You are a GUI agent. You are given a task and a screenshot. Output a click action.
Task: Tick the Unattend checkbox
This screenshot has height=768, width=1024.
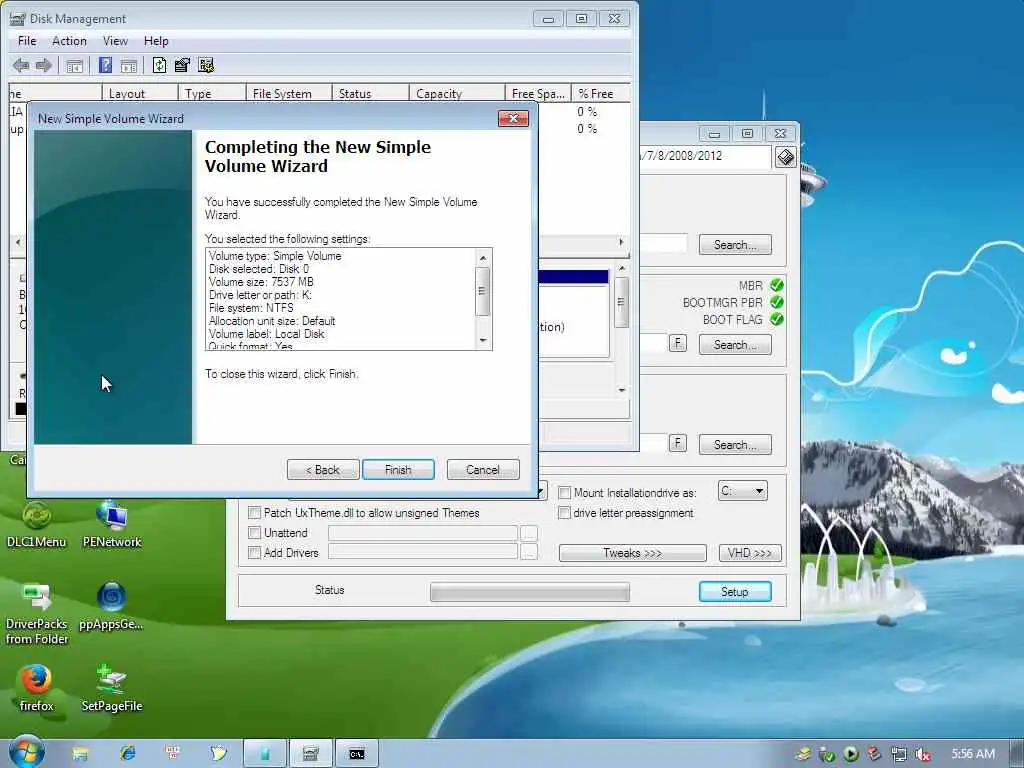click(255, 533)
